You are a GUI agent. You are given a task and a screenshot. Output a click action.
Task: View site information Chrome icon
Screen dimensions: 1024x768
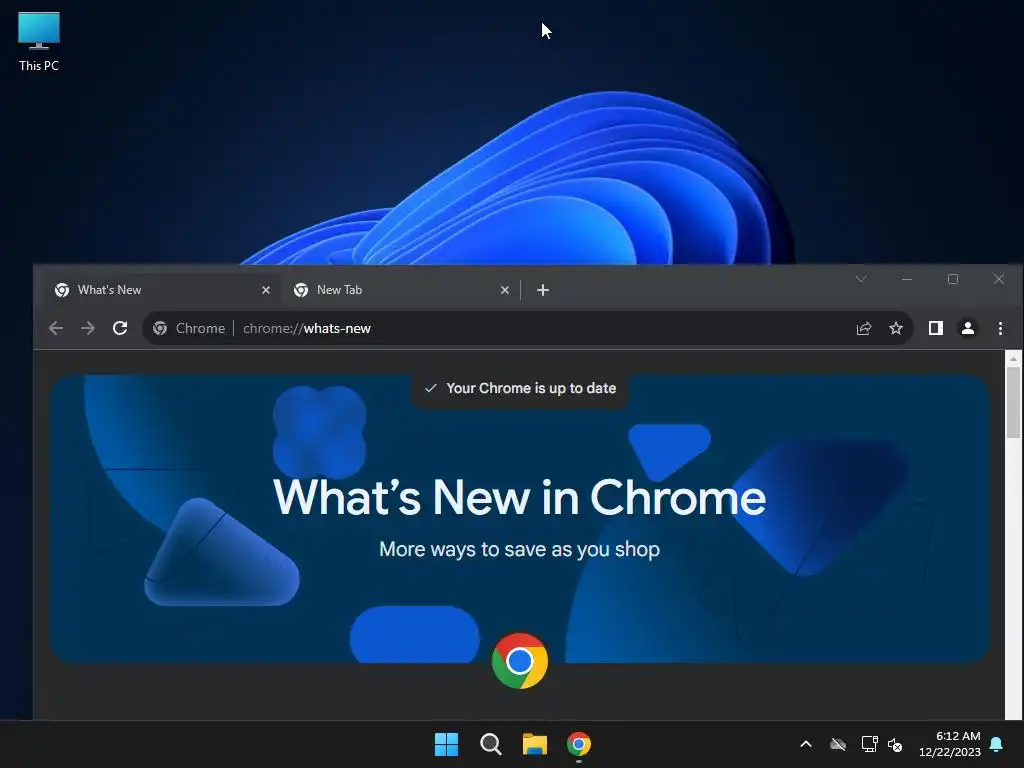(160, 328)
